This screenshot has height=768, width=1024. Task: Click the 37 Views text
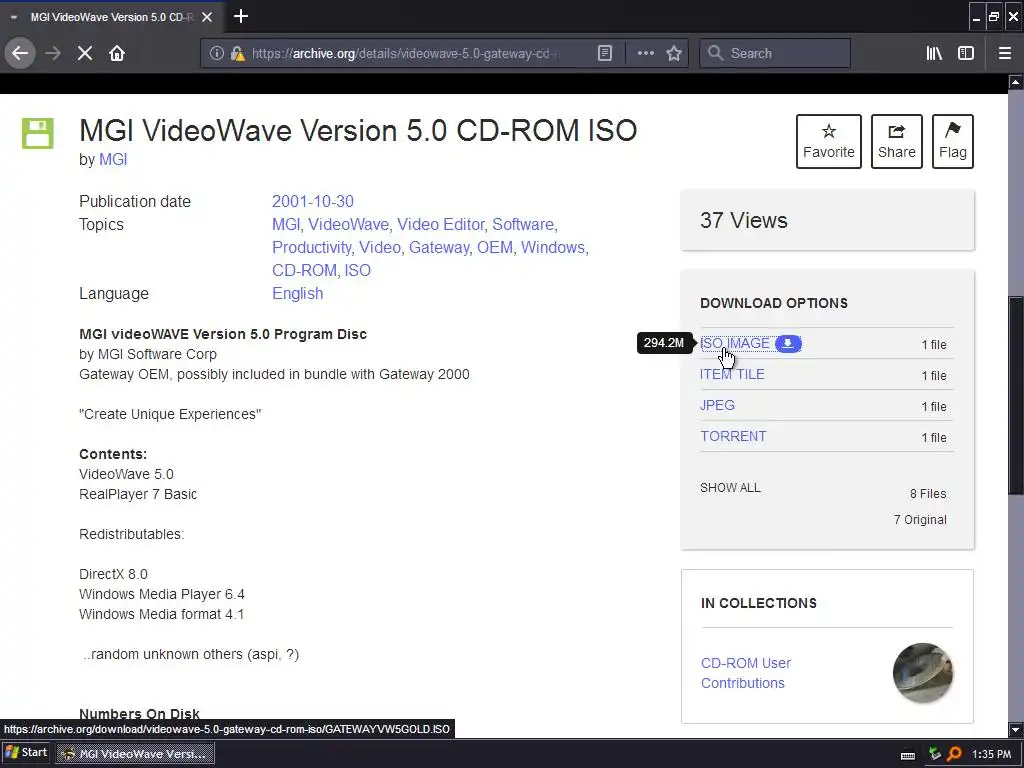click(x=744, y=221)
